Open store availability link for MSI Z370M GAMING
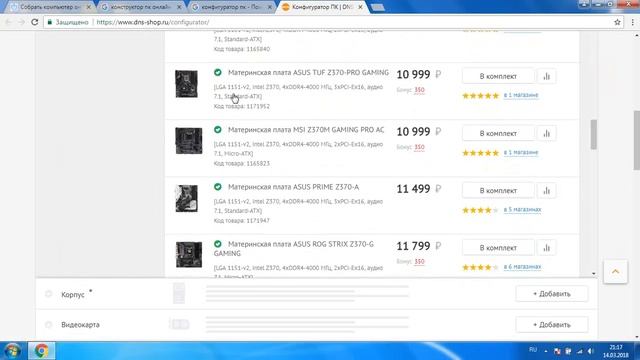This screenshot has height=360, width=640. [x=521, y=152]
